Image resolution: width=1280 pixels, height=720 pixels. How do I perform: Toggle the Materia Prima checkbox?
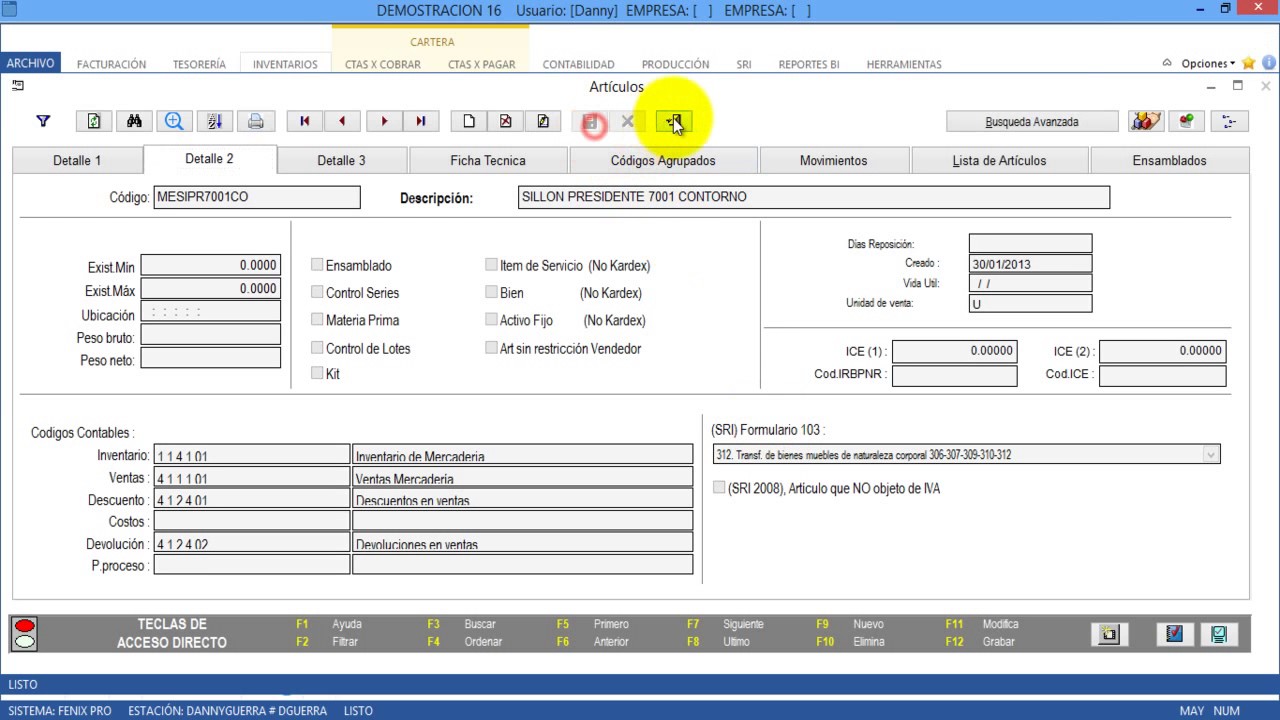pos(317,320)
